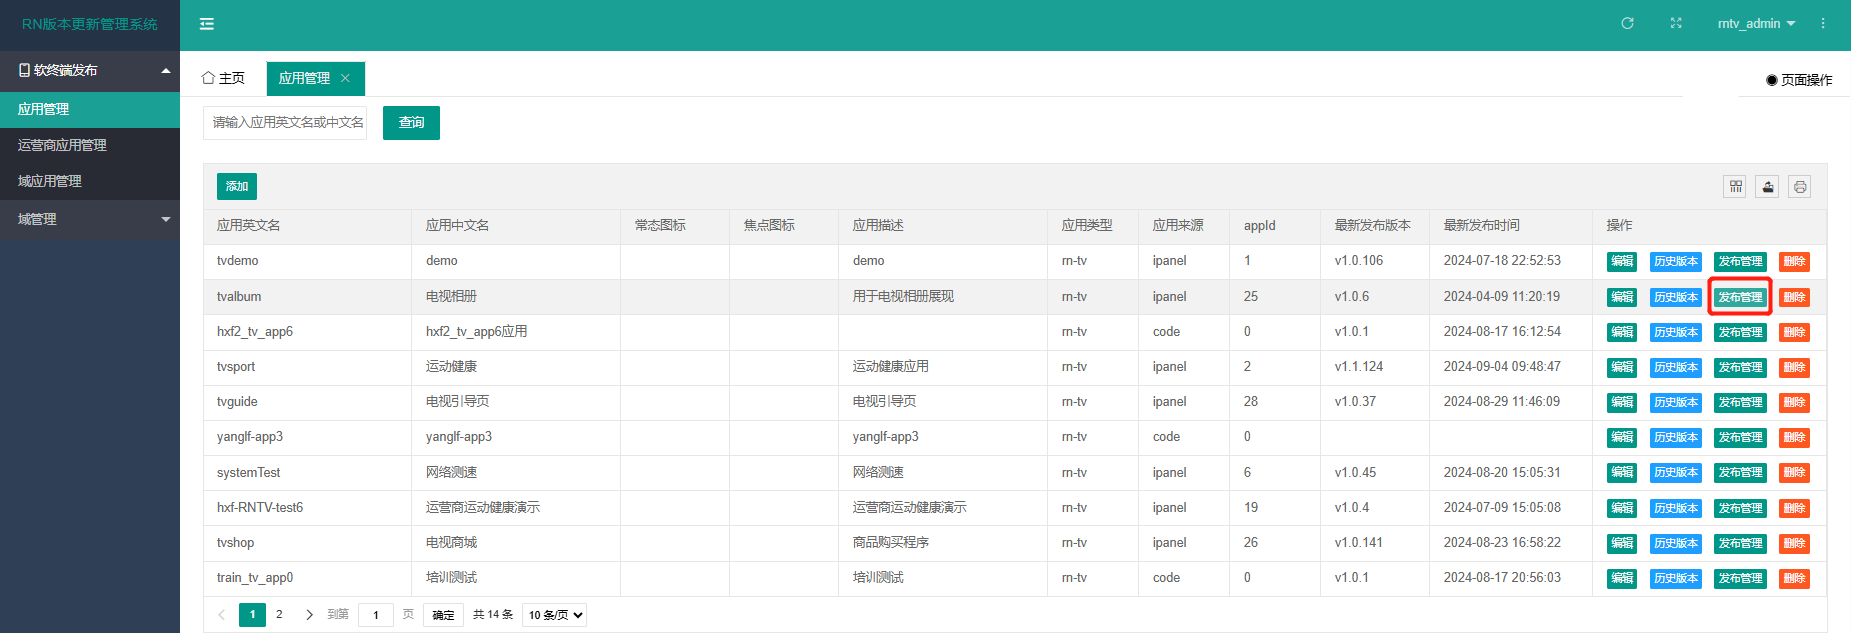This screenshot has height=633, width=1851.
Task: Expand the 域管理 sidebar menu
Action: (90, 219)
